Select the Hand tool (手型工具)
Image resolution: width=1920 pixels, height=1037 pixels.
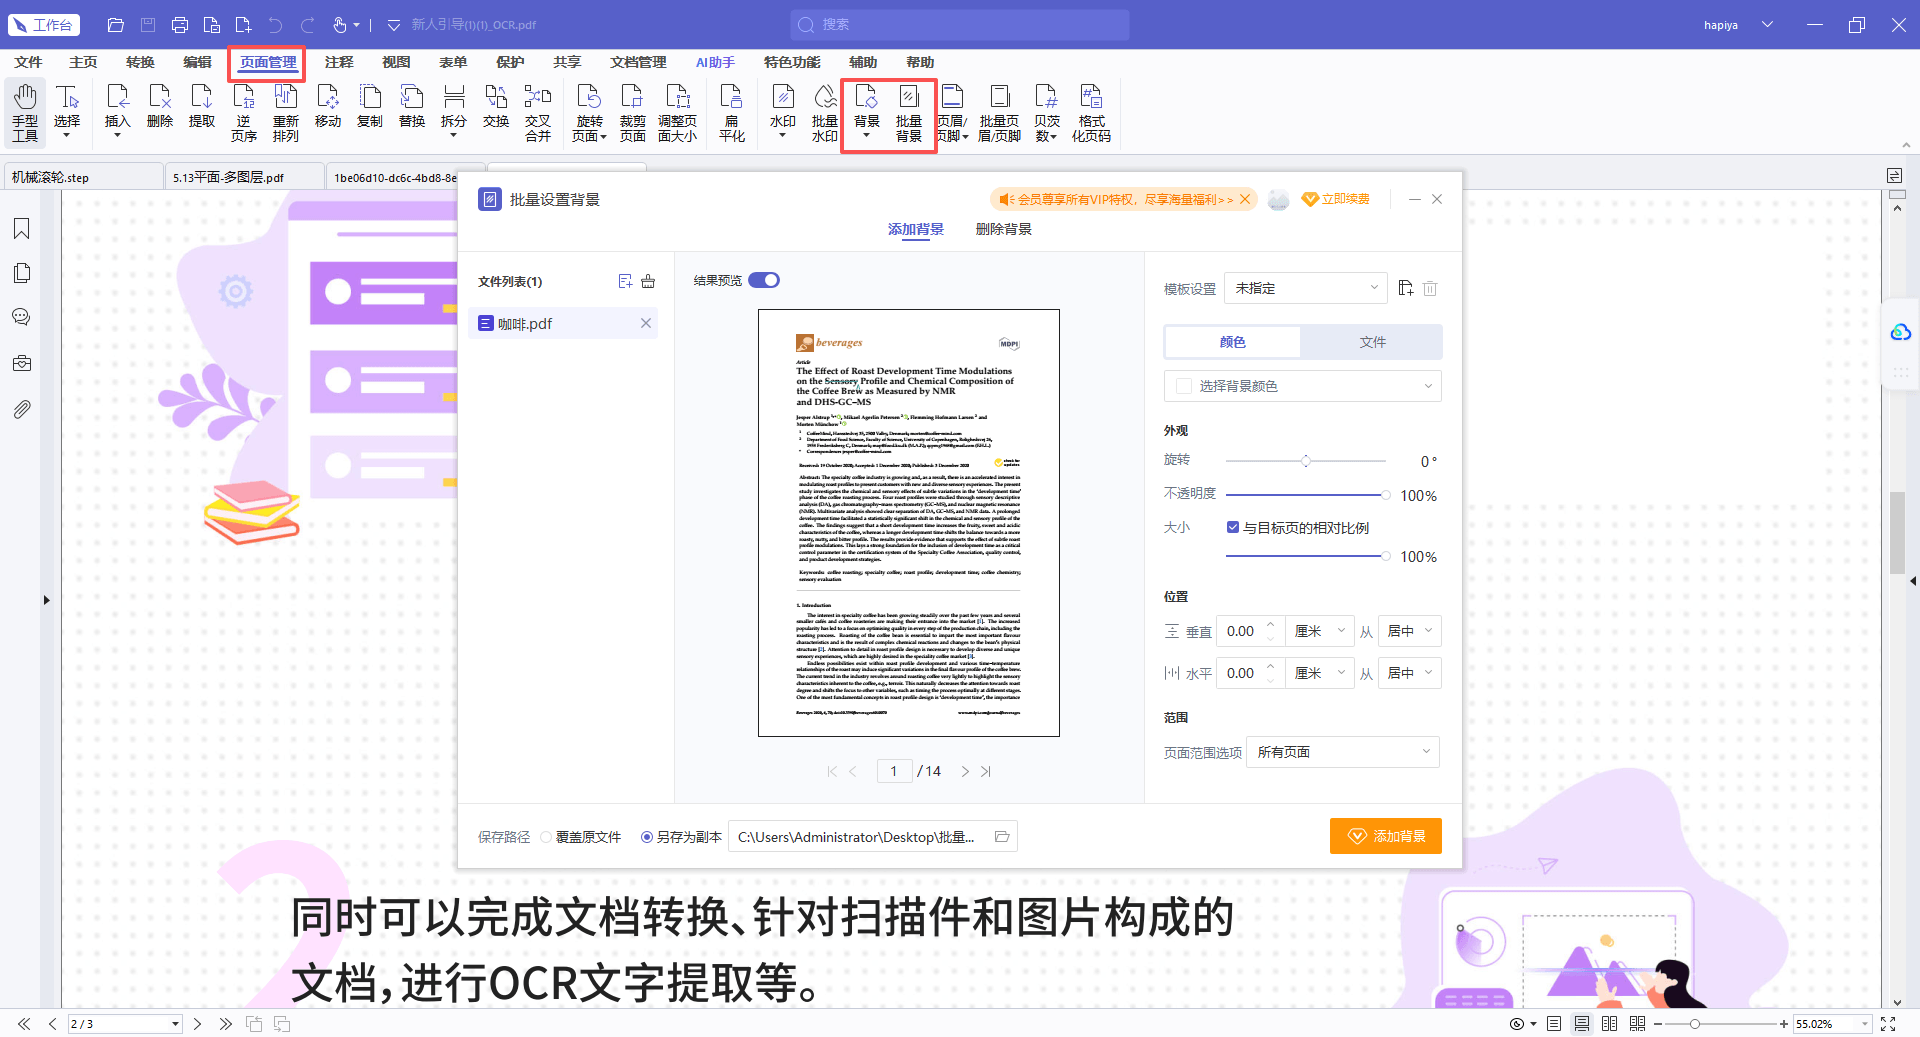click(25, 112)
